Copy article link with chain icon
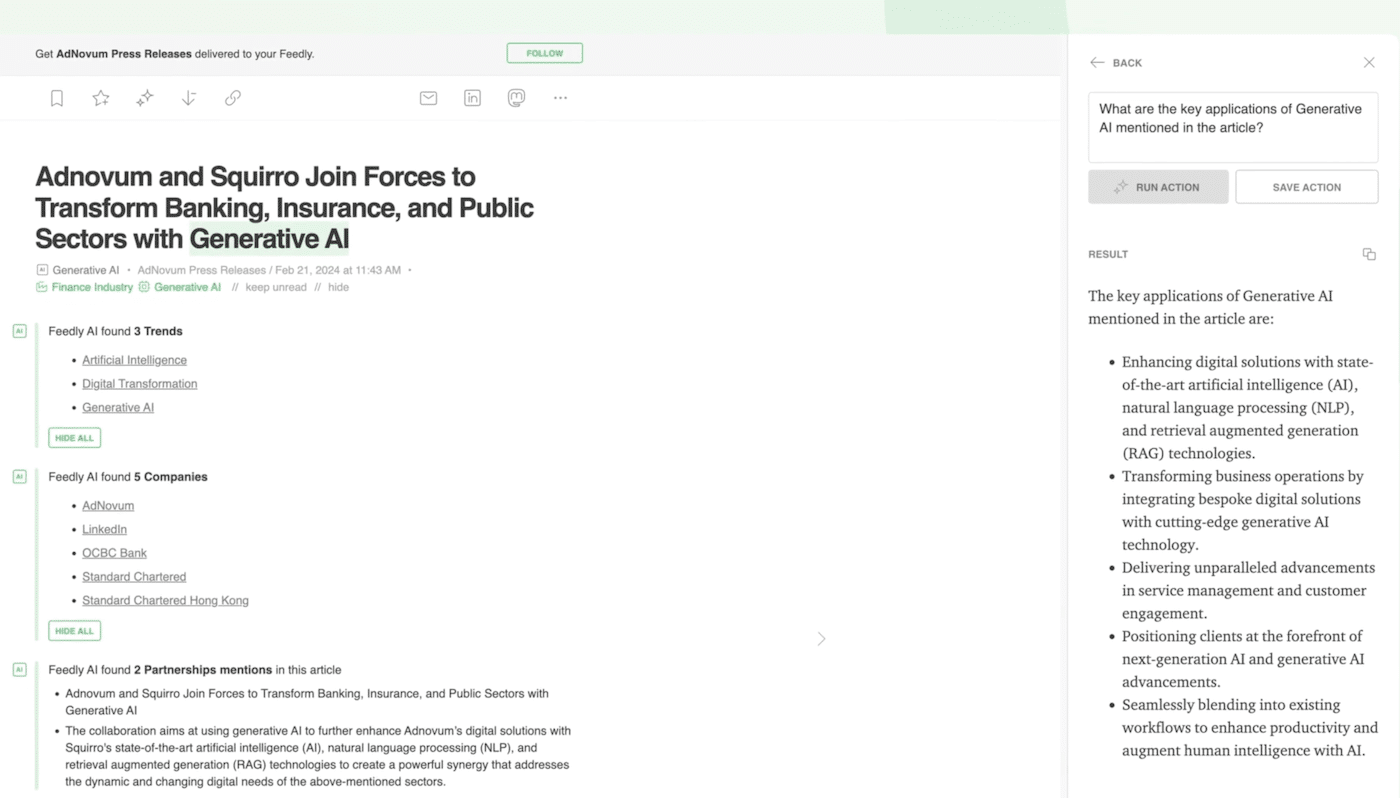This screenshot has height=798, width=1400. coord(233,98)
